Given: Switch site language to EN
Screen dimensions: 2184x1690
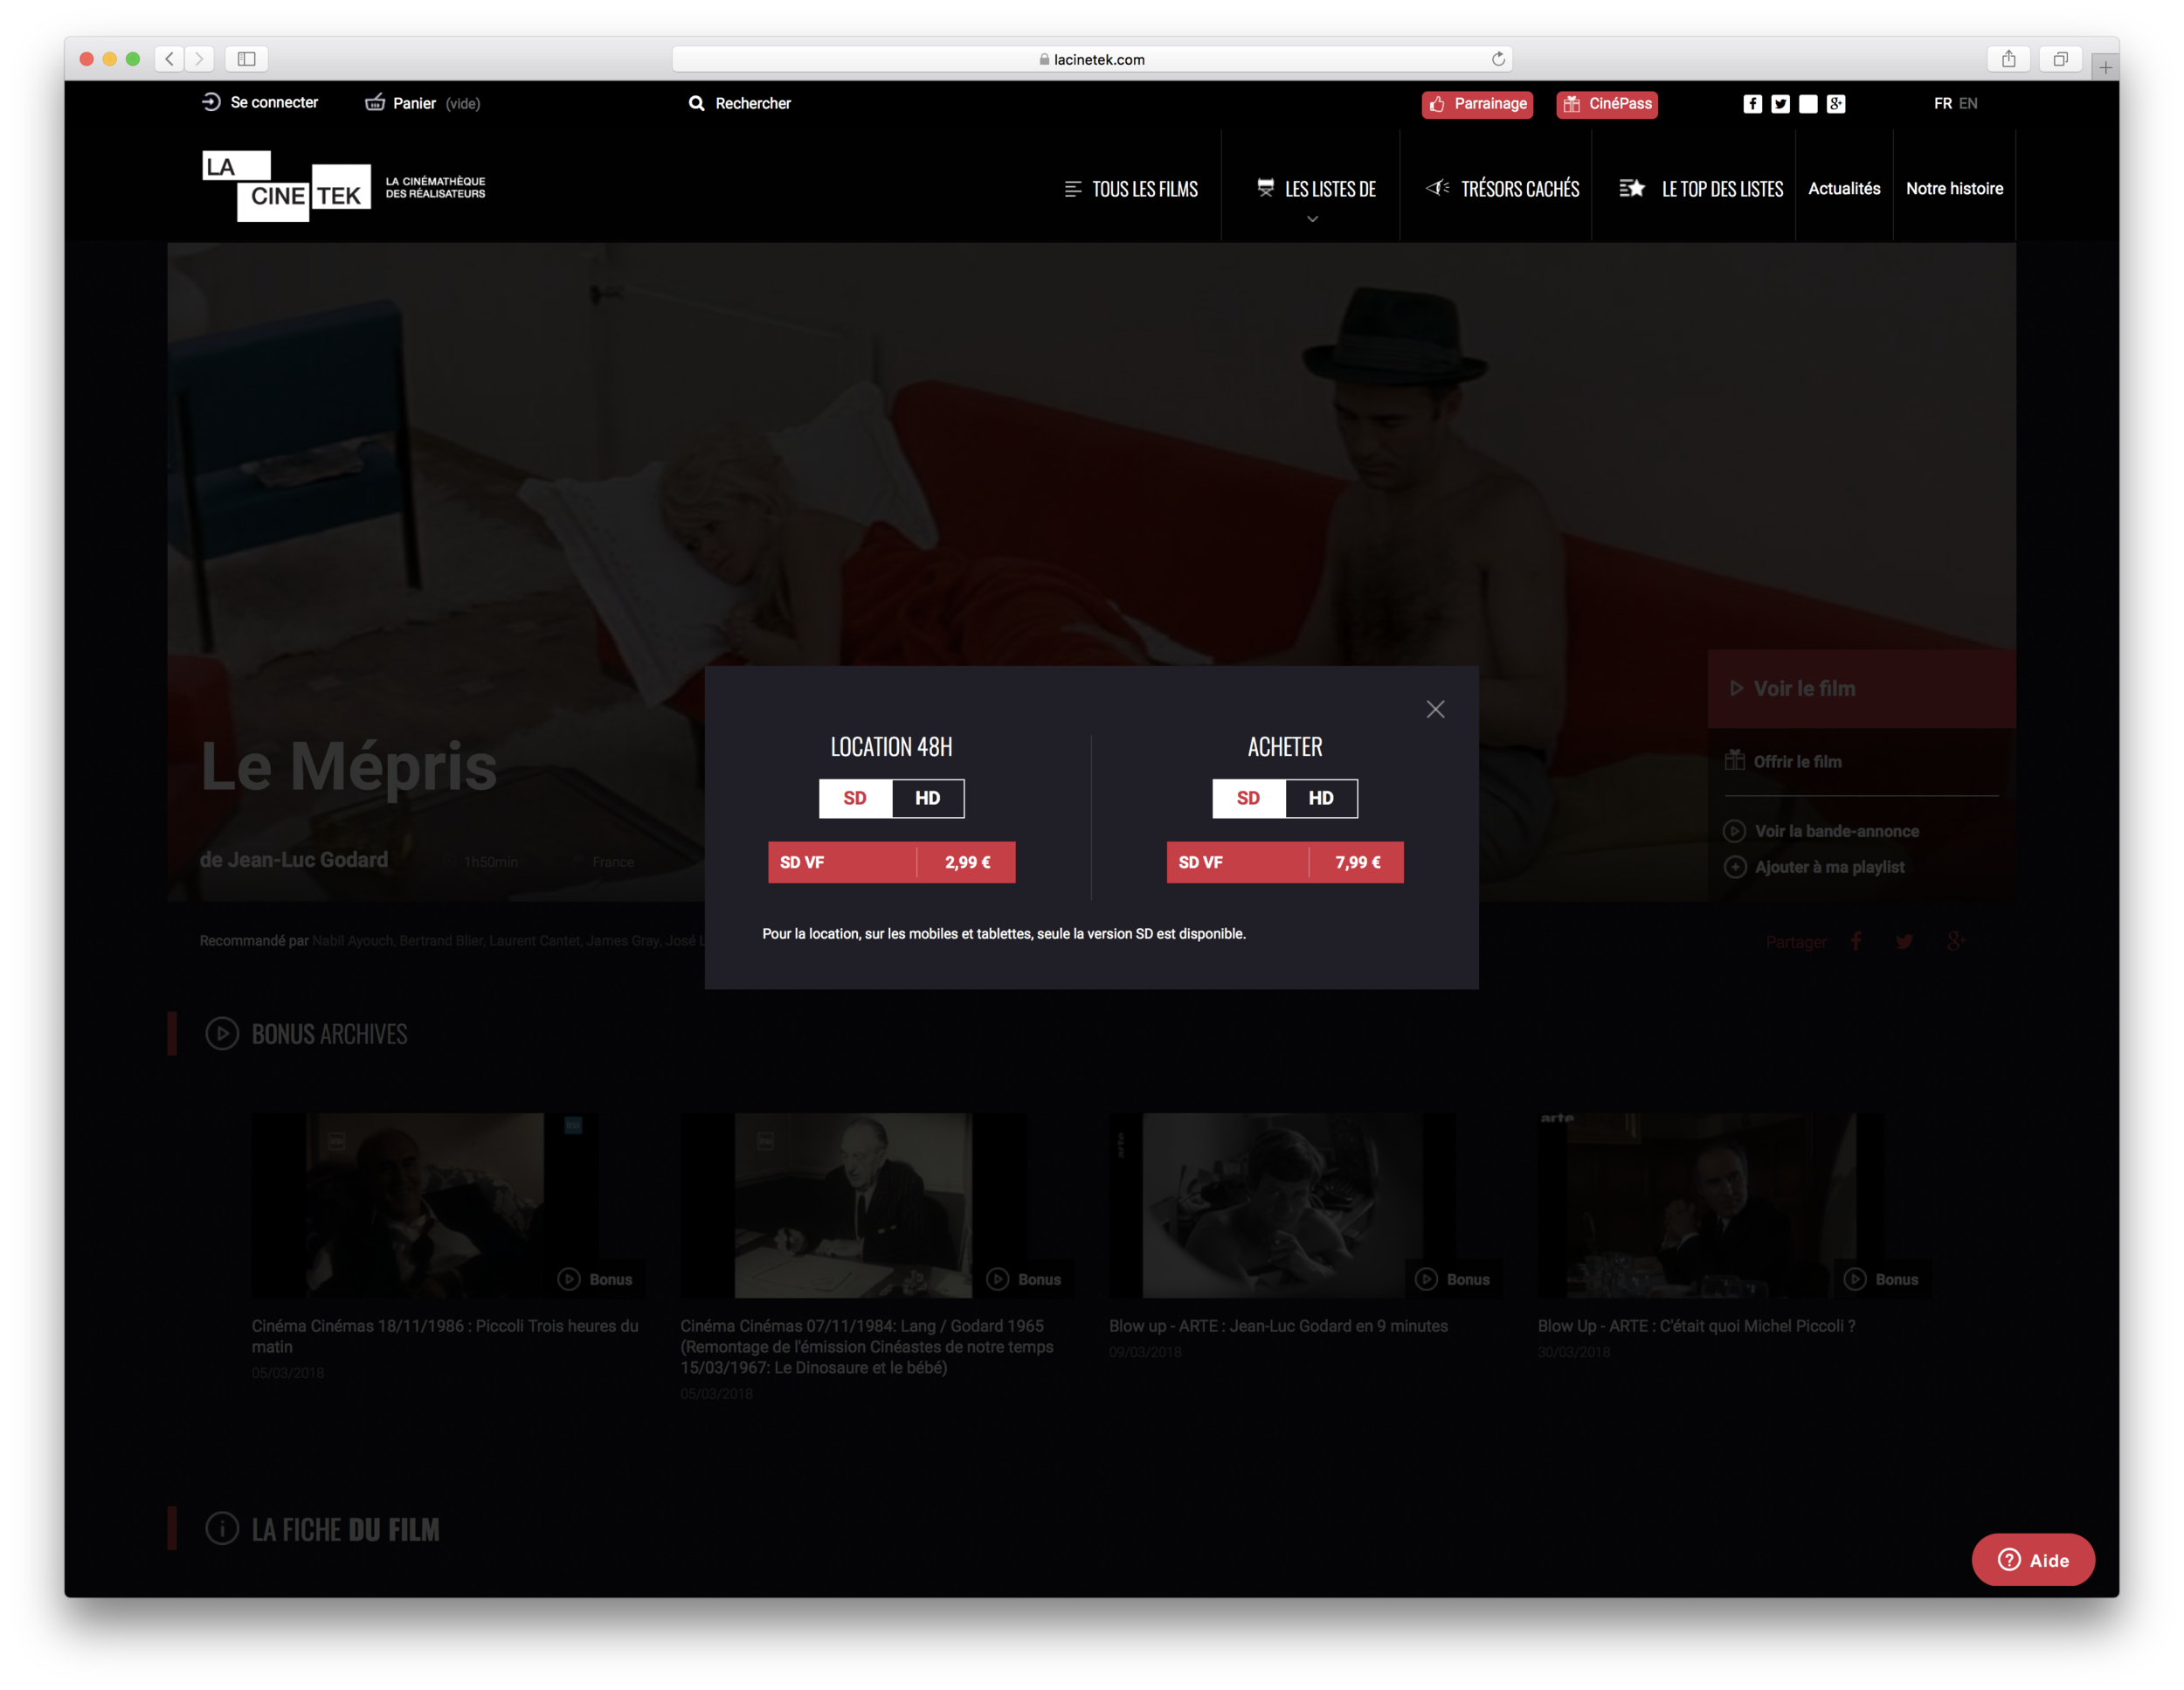Looking at the screenshot, I should click(x=1967, y=103).
